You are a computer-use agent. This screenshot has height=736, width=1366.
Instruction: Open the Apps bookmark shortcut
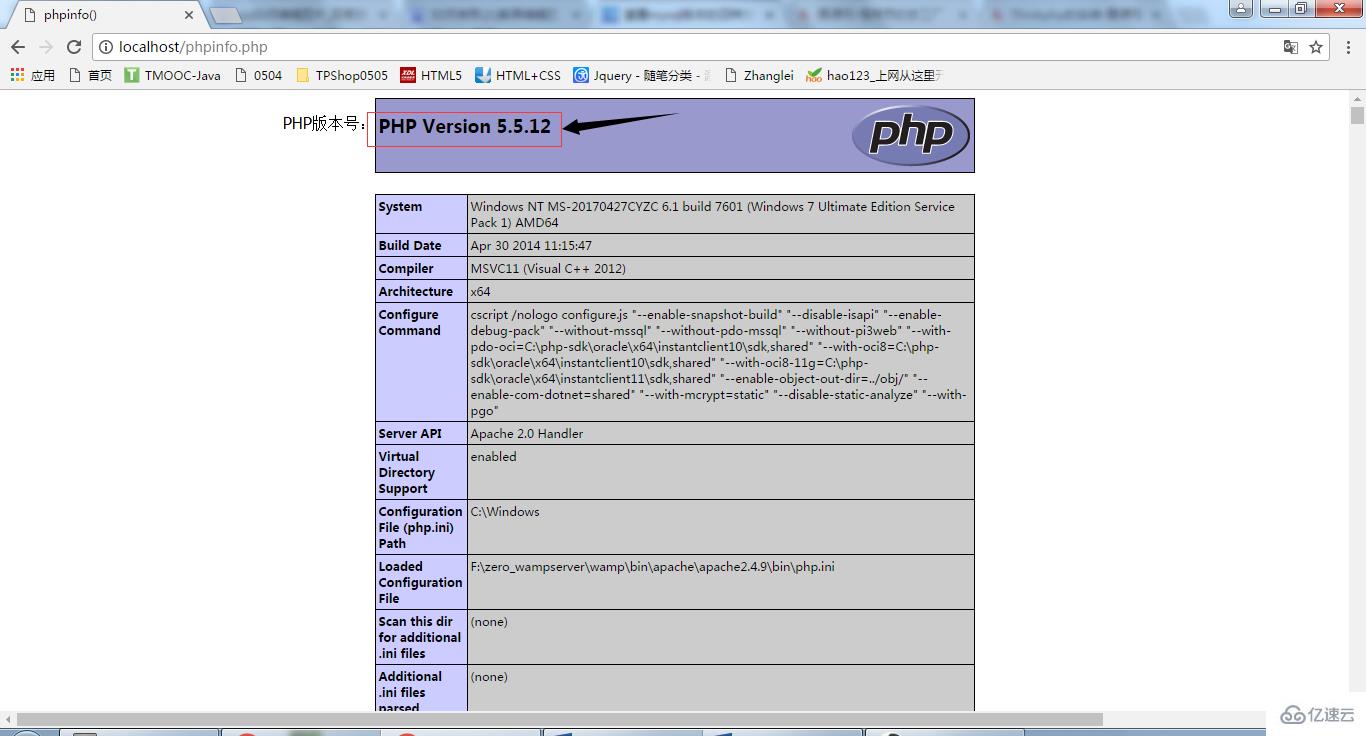(x=32, y=75)
